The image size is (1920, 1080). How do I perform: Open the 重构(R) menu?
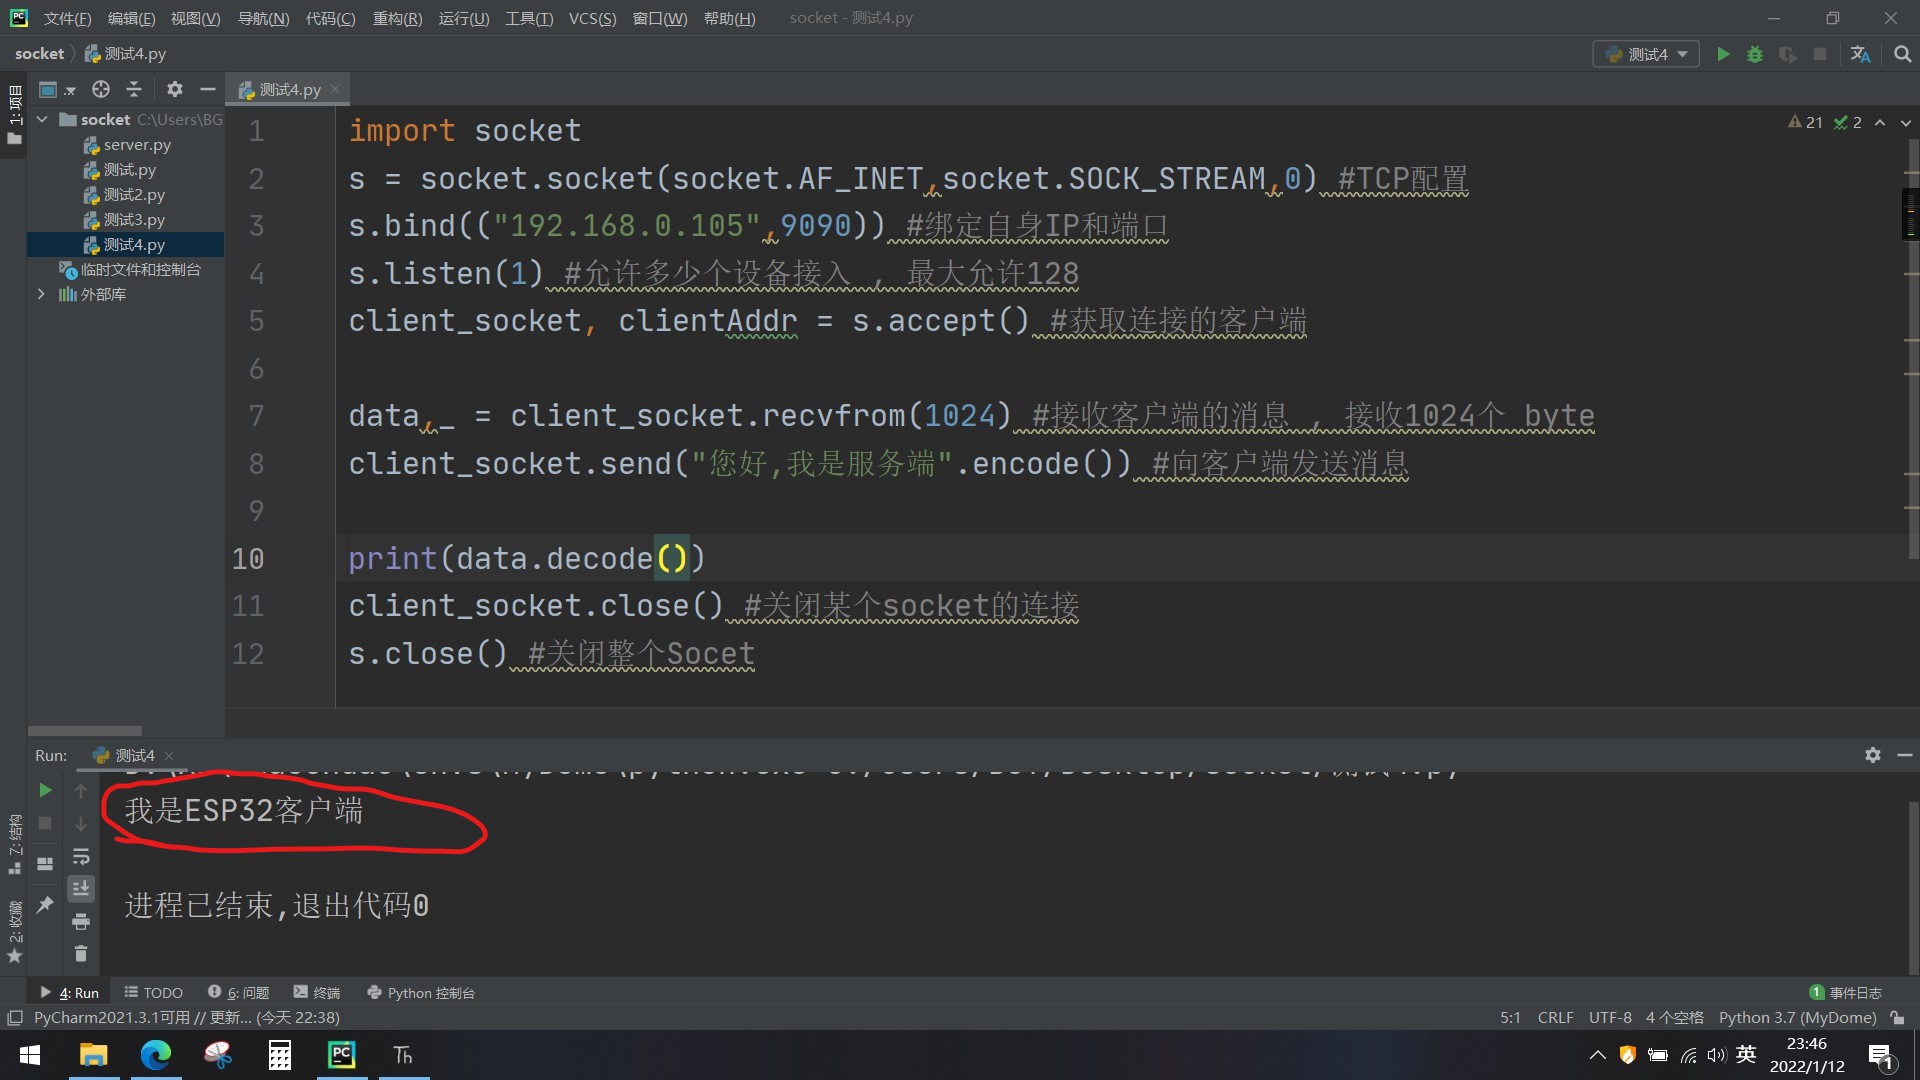397,18
